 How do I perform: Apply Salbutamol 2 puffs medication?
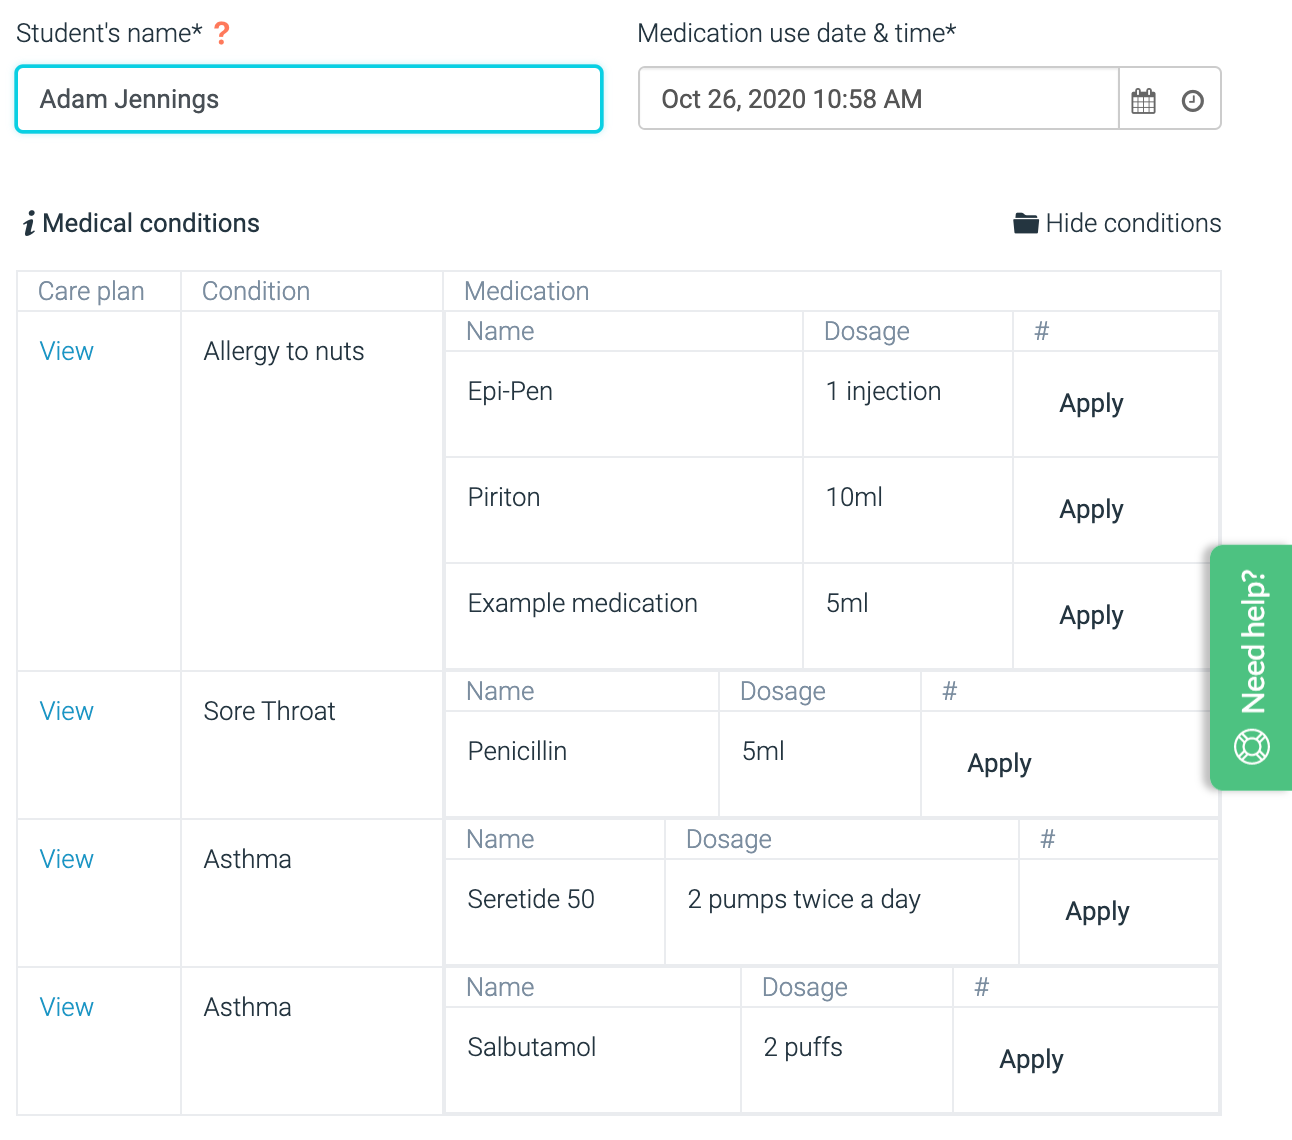pyautogui.click(x=1031, y=1059)
